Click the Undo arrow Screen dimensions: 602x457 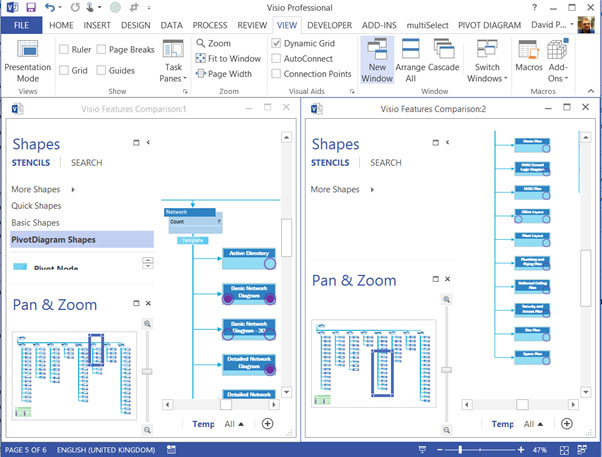click(50, 7)
